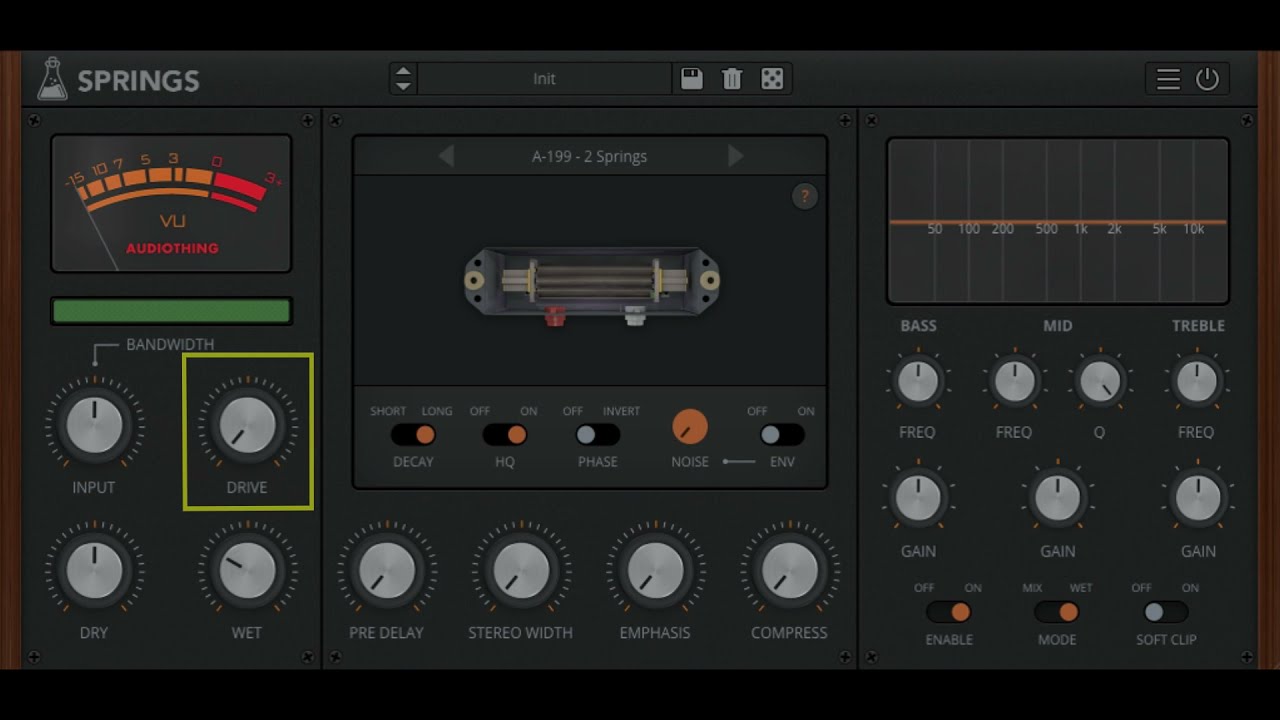Open the hamburger menu
The image size is (1280, 720).
1168,79
